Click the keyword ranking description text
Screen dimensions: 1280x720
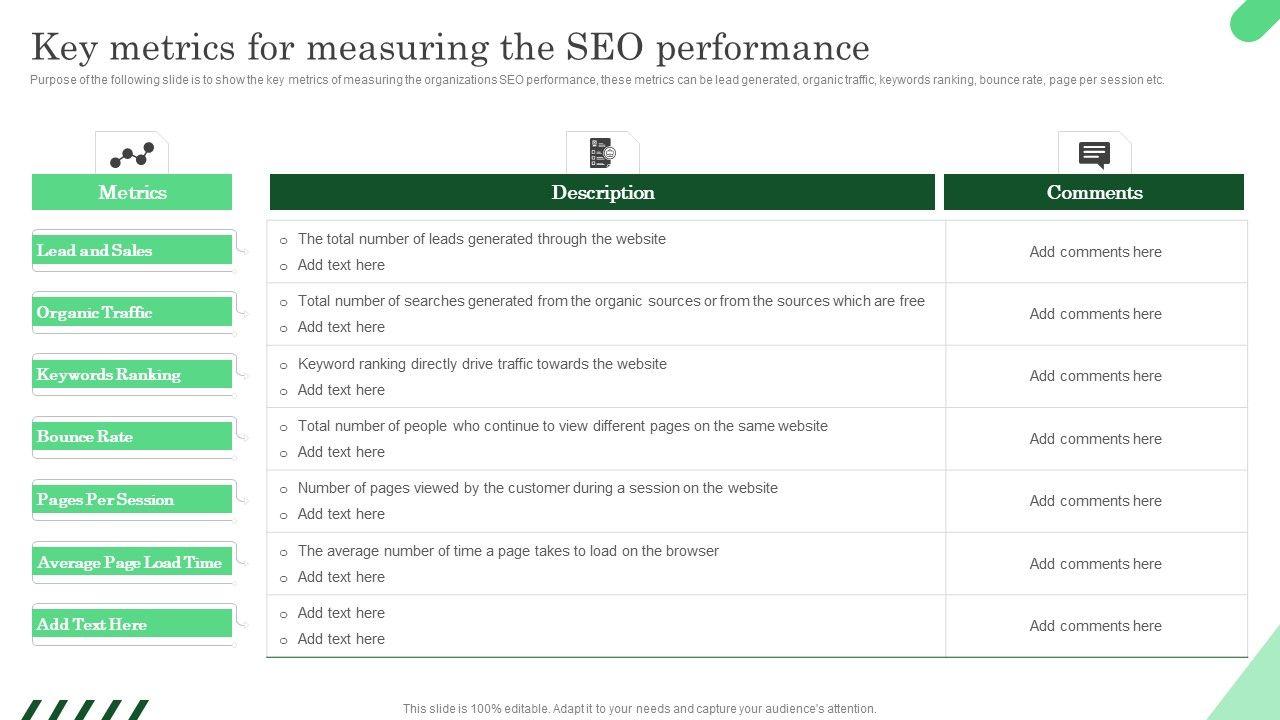[482, 364]
